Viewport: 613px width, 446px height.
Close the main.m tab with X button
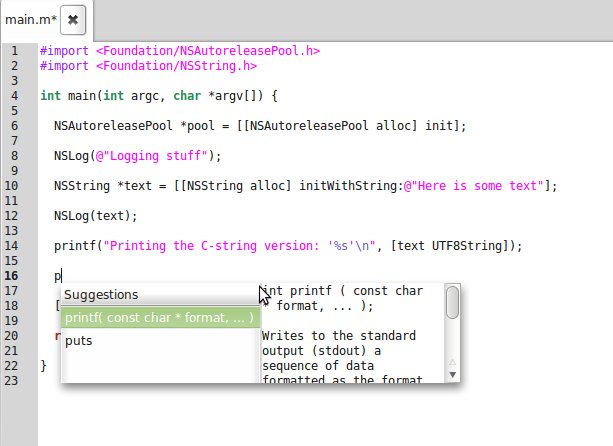point(73,19)
